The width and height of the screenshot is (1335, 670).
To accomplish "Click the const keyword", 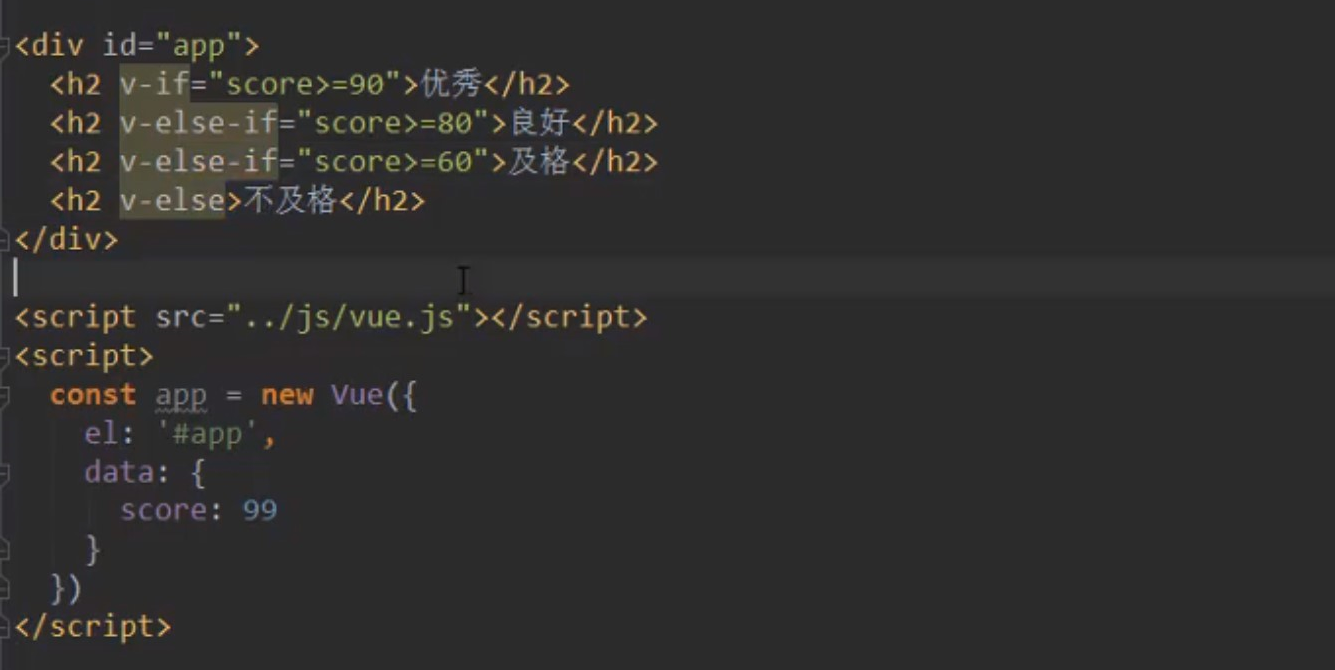I will click(x=93, y=395).
